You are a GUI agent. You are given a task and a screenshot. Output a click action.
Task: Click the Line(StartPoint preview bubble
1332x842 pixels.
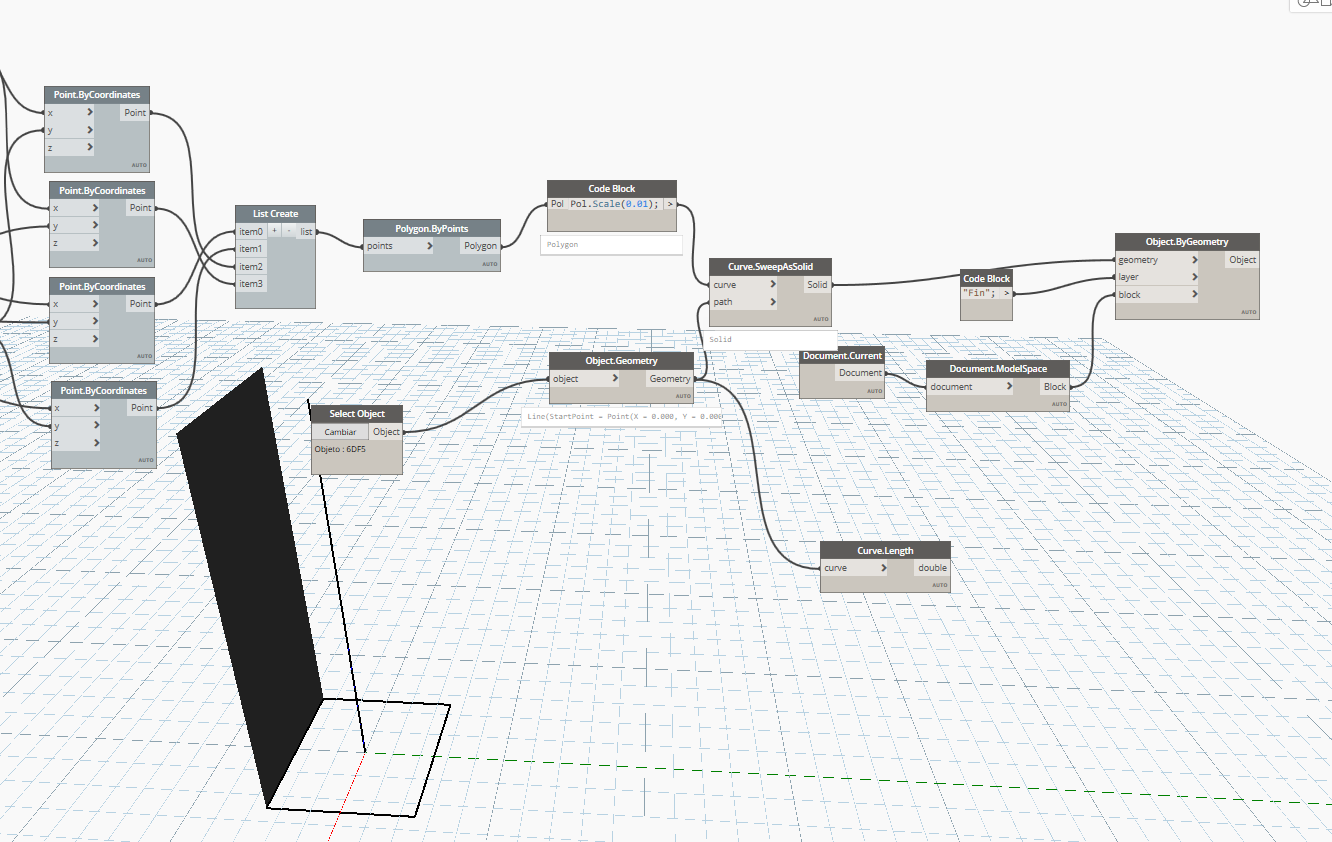(624, 417)
